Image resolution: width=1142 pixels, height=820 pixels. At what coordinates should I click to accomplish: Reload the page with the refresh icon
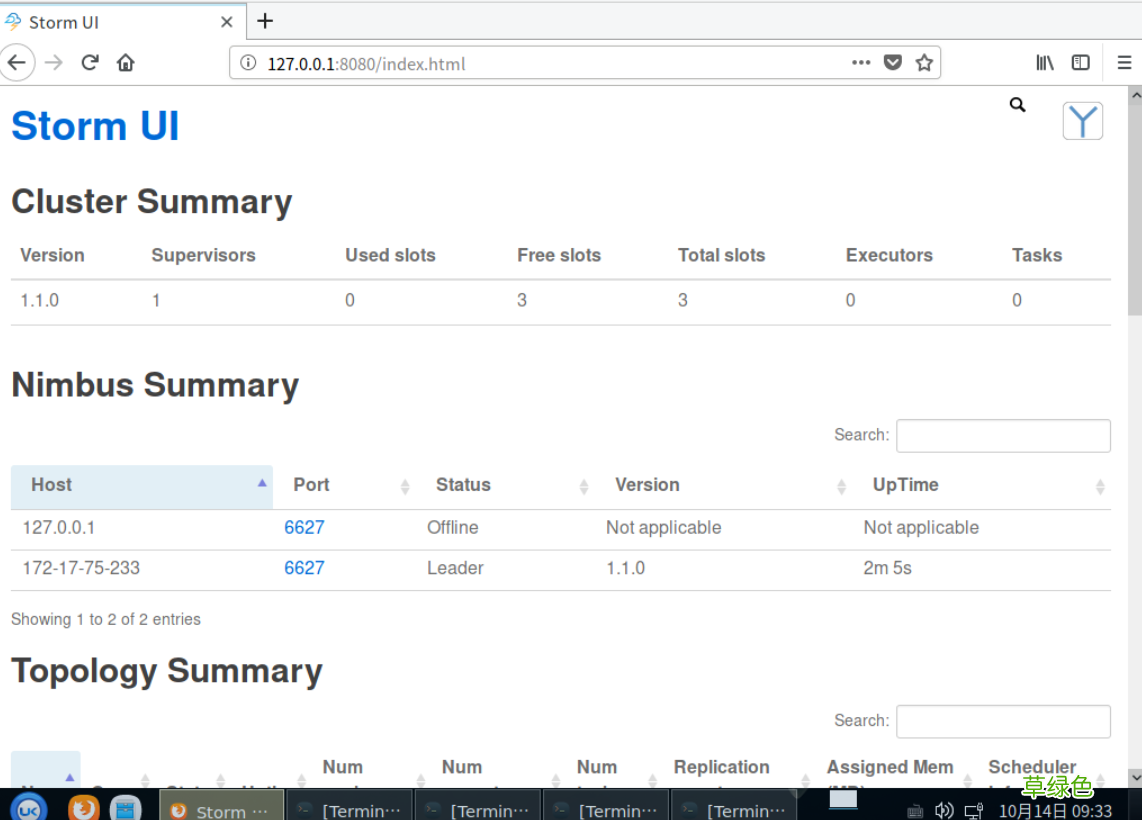pyautogui.click(x=90, y=63)
